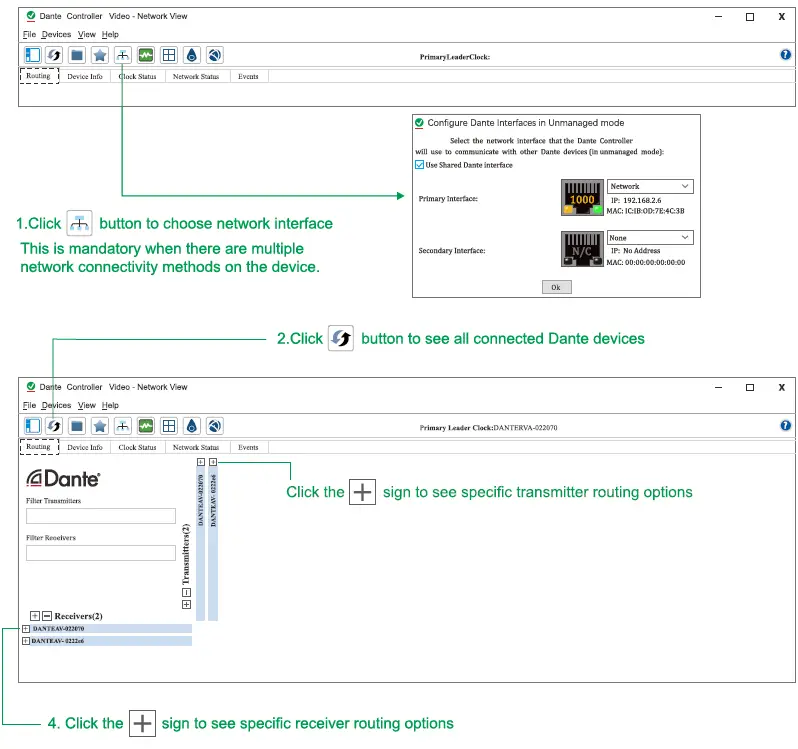Expand receiver row DANTEAV-022070

(26, 629)
